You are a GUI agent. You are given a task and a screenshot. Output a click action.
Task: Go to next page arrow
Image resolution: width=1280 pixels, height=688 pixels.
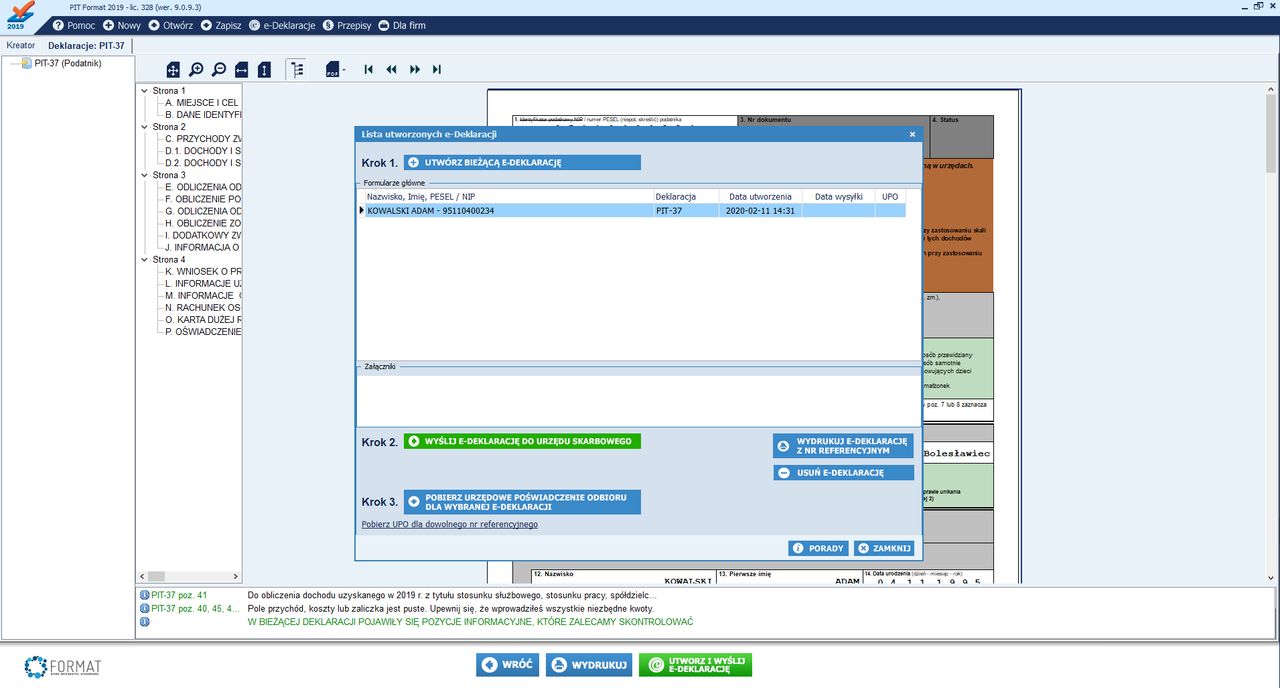pyautogui.click(x=414, y=69)
